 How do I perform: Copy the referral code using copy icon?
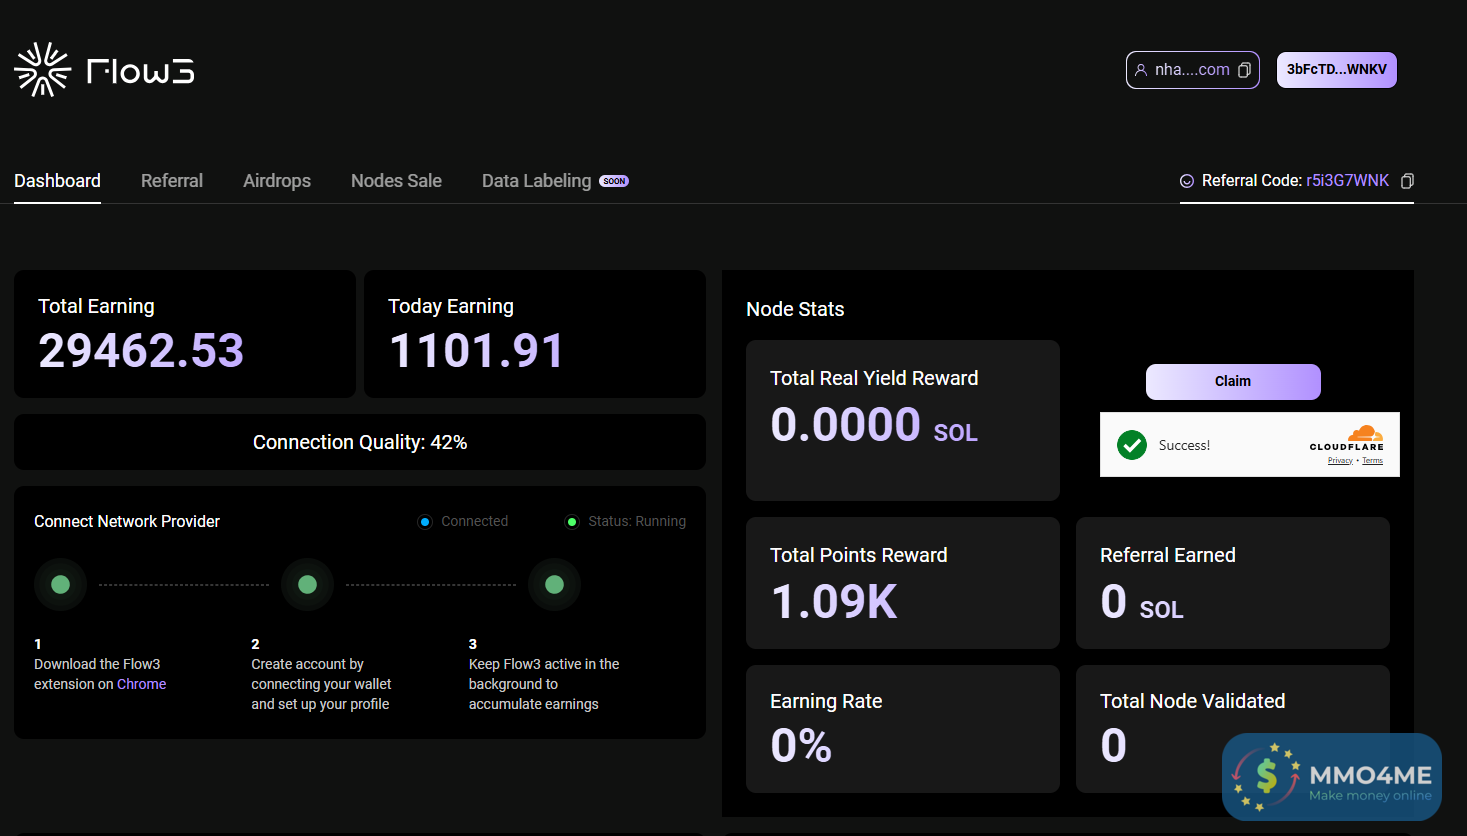coord(1407,181)
